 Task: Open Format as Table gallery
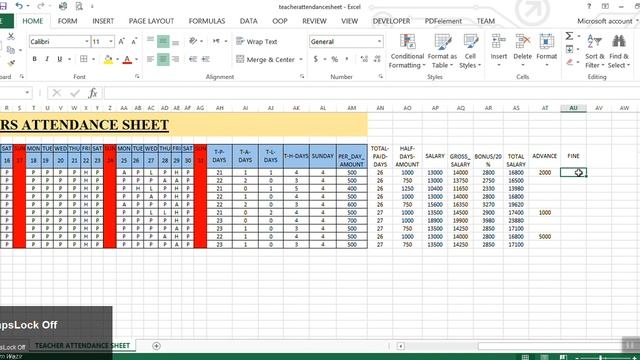[x=442, y=51]
